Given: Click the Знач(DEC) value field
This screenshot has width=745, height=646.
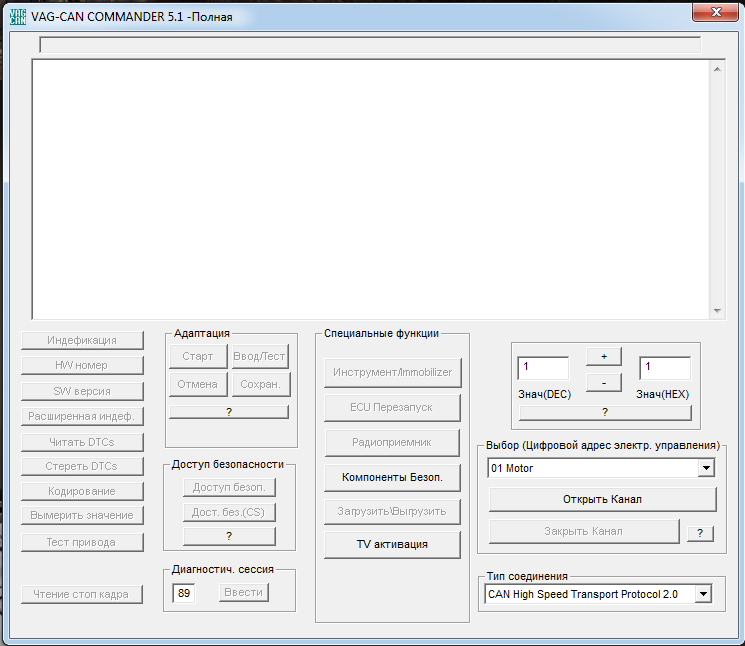Looking at the screenshot, I should [543, 368].
